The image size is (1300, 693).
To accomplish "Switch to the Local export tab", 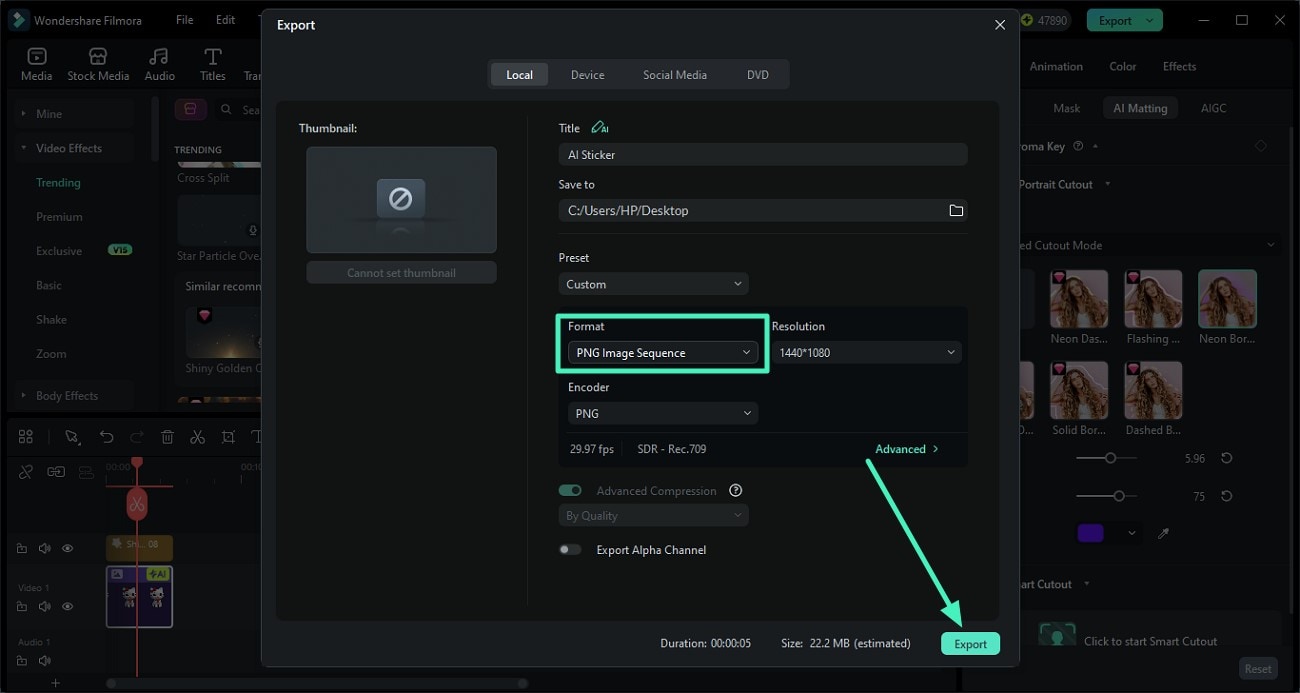I will (519, 75).
